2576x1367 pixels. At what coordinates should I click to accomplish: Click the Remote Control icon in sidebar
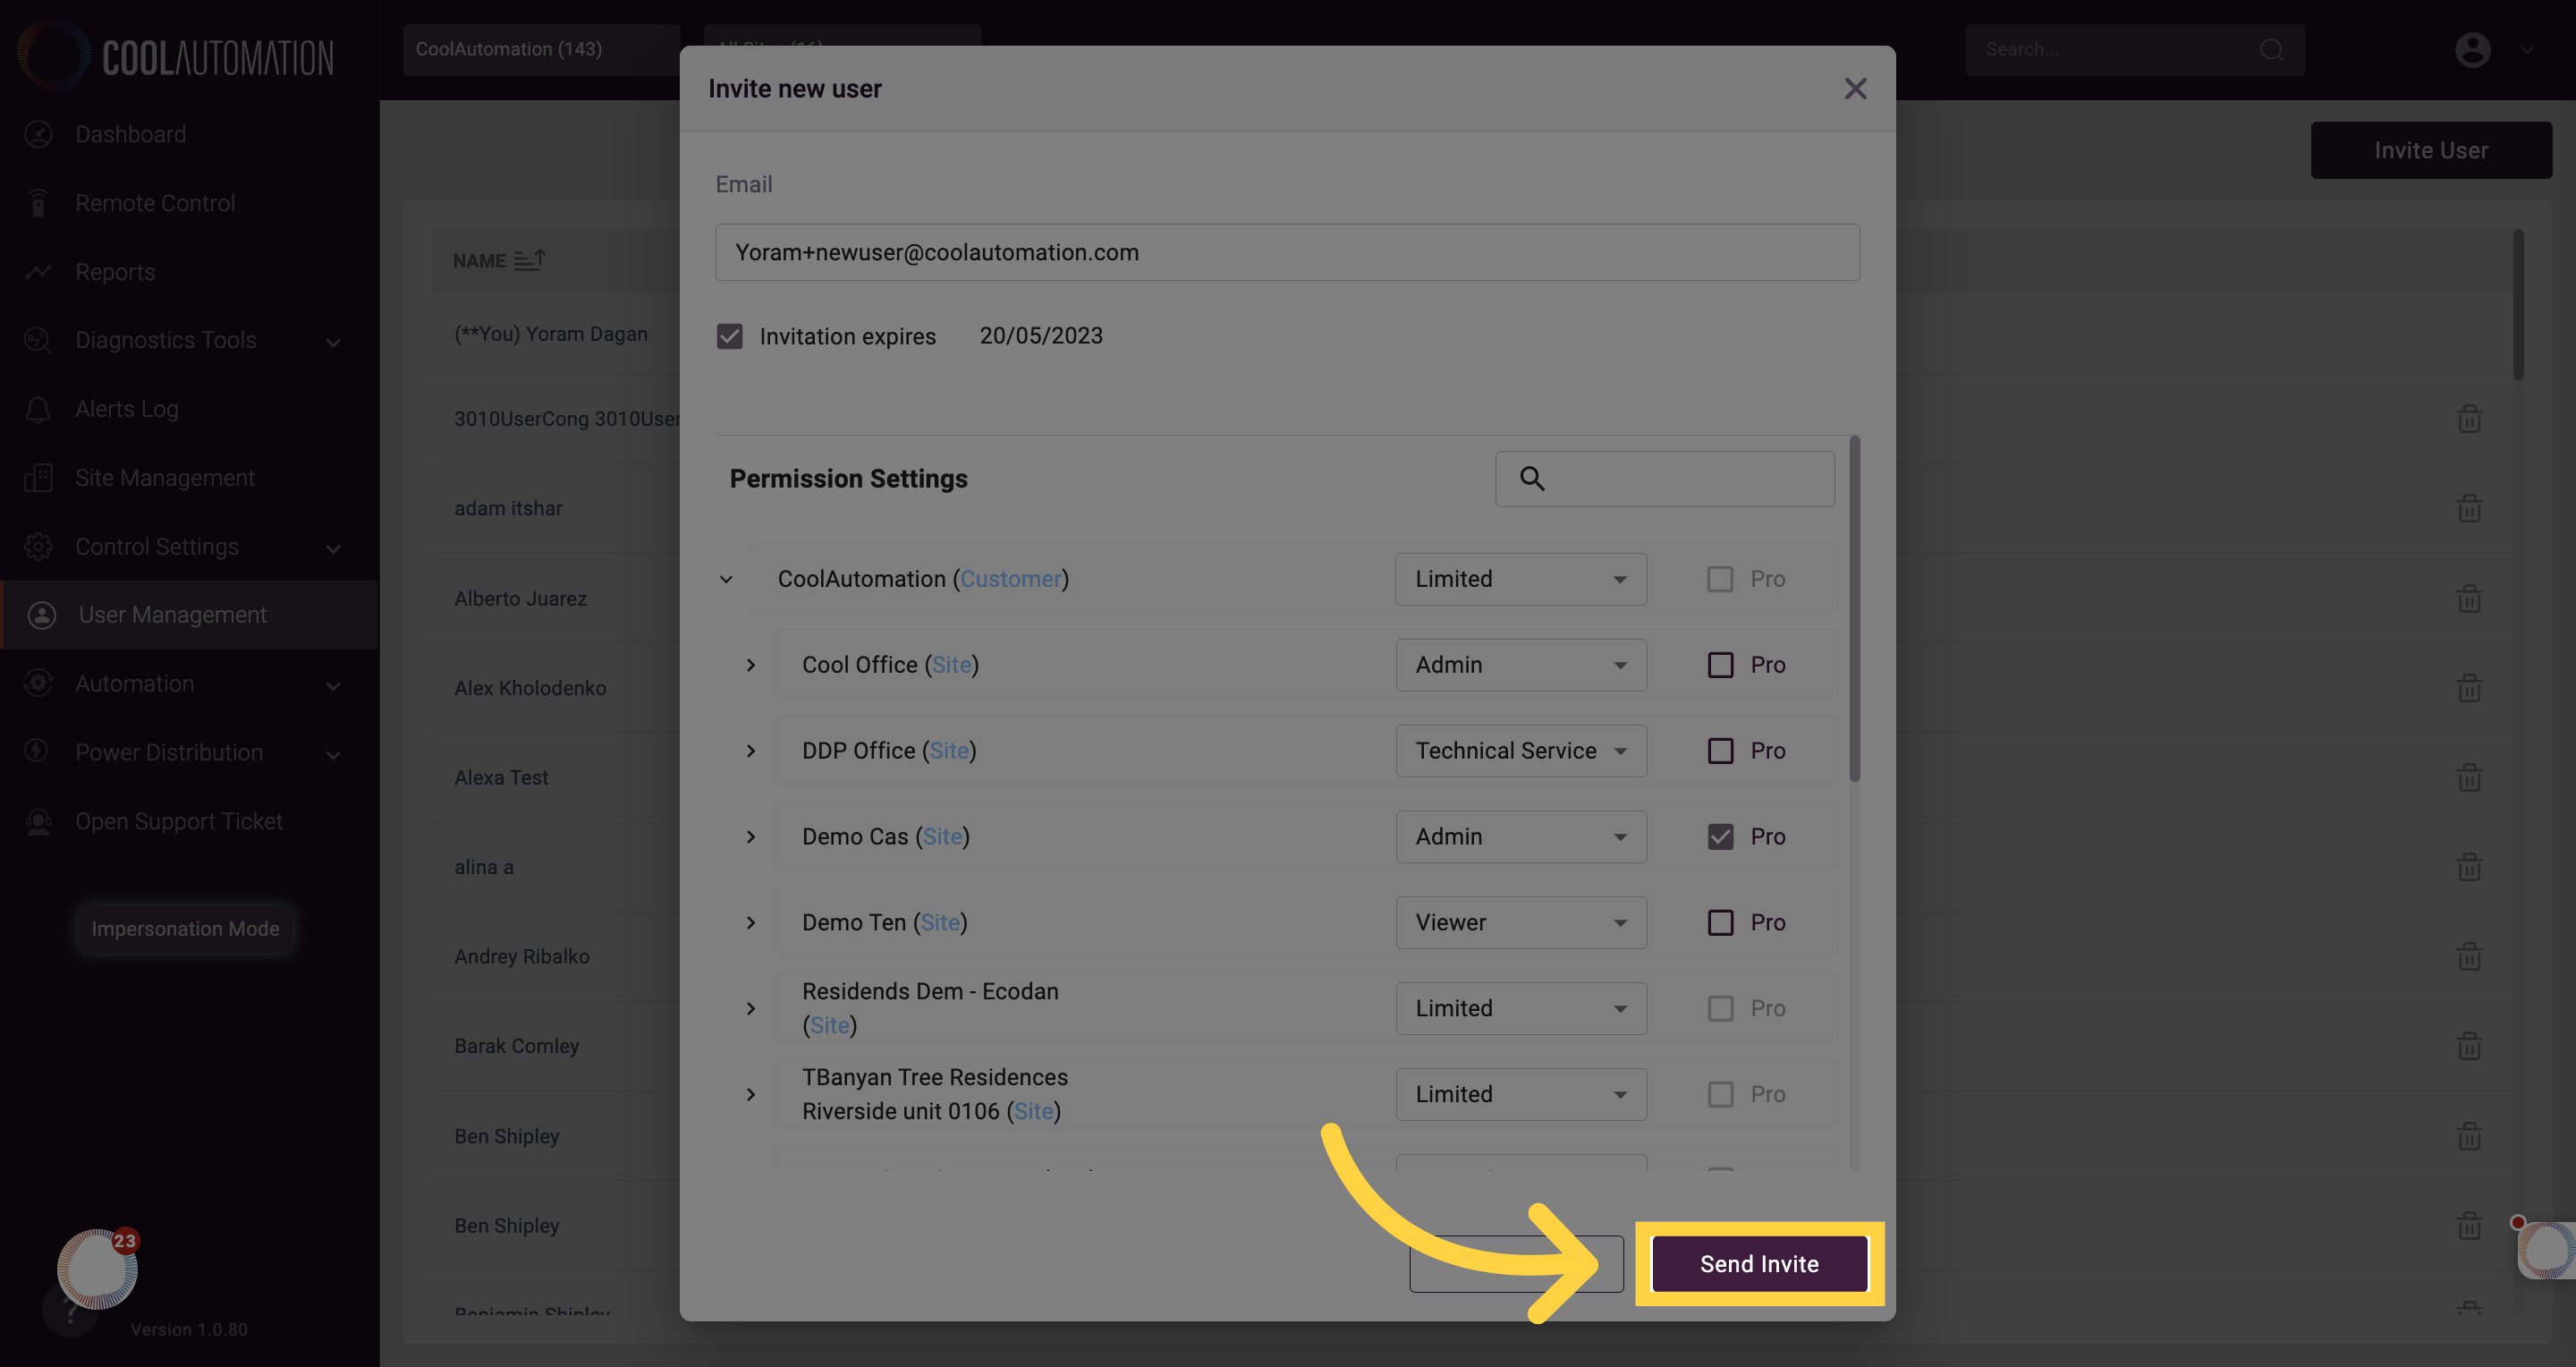pos(38,203)
